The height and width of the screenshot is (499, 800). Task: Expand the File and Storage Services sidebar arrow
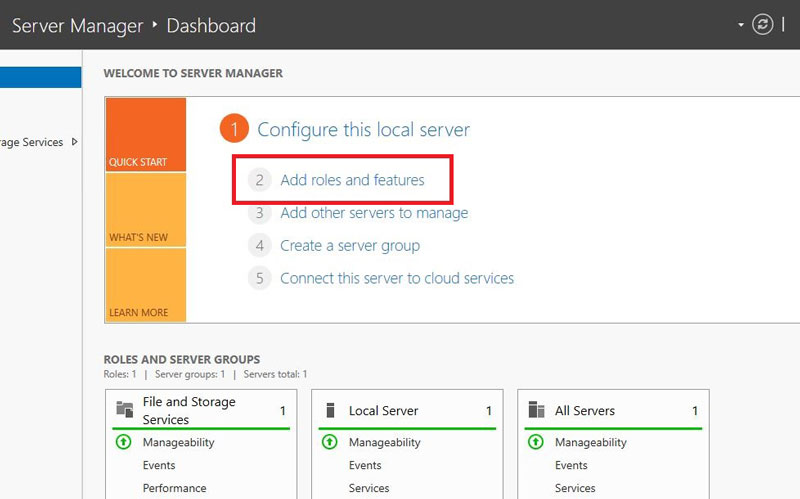click(x=74, y=142)
